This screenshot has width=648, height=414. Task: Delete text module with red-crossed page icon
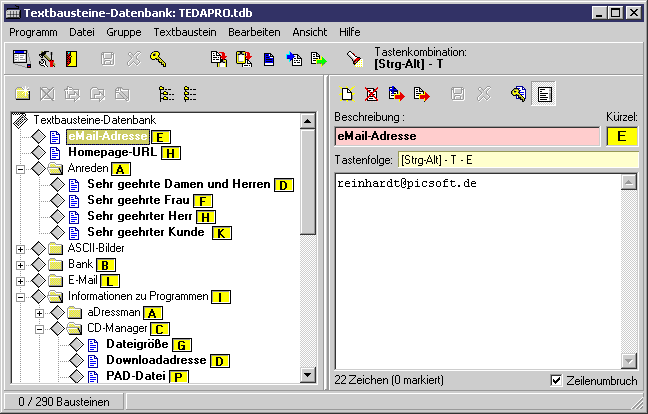(372, 94)
